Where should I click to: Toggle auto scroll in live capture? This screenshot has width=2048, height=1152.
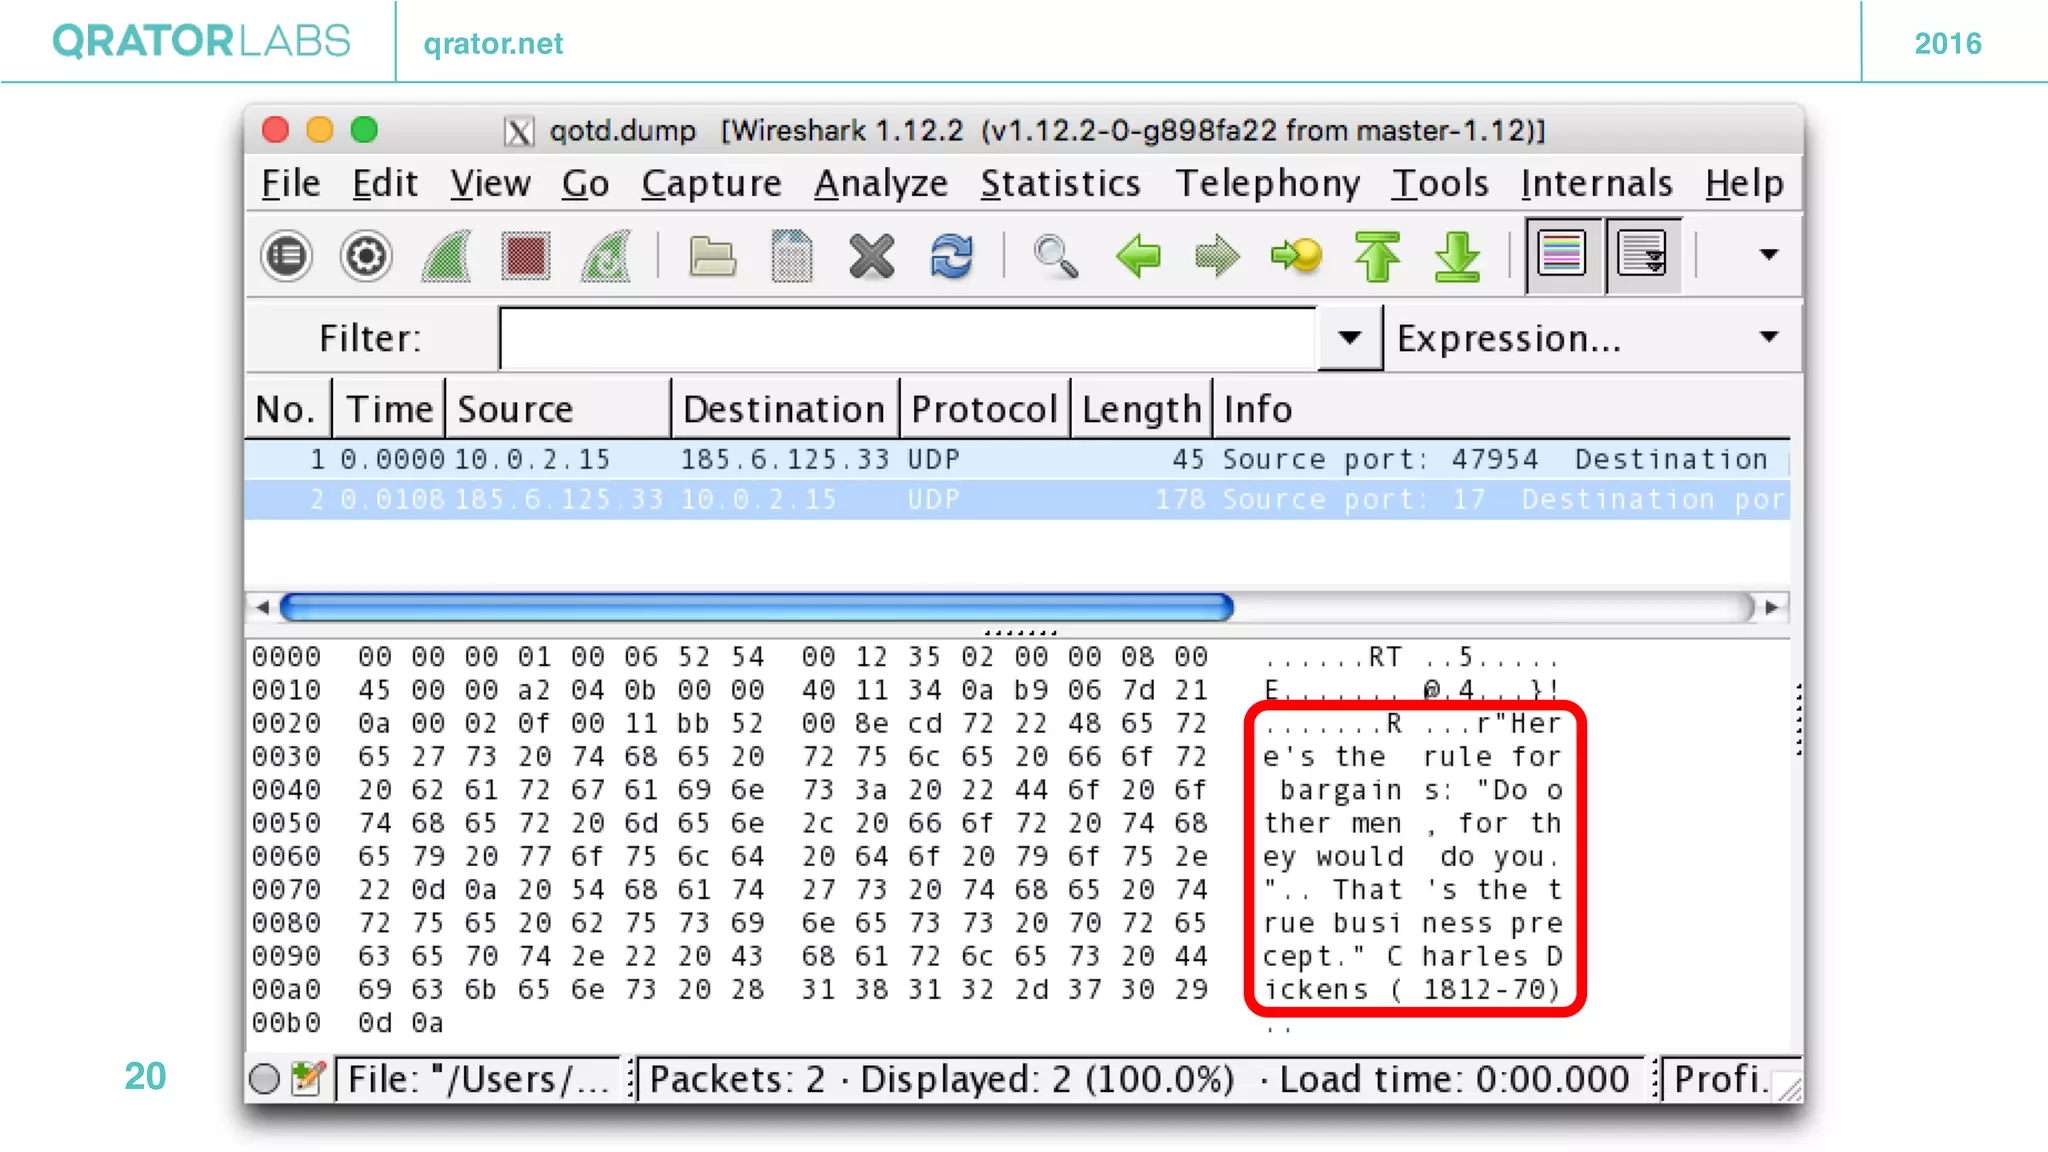coord(1643,254)
